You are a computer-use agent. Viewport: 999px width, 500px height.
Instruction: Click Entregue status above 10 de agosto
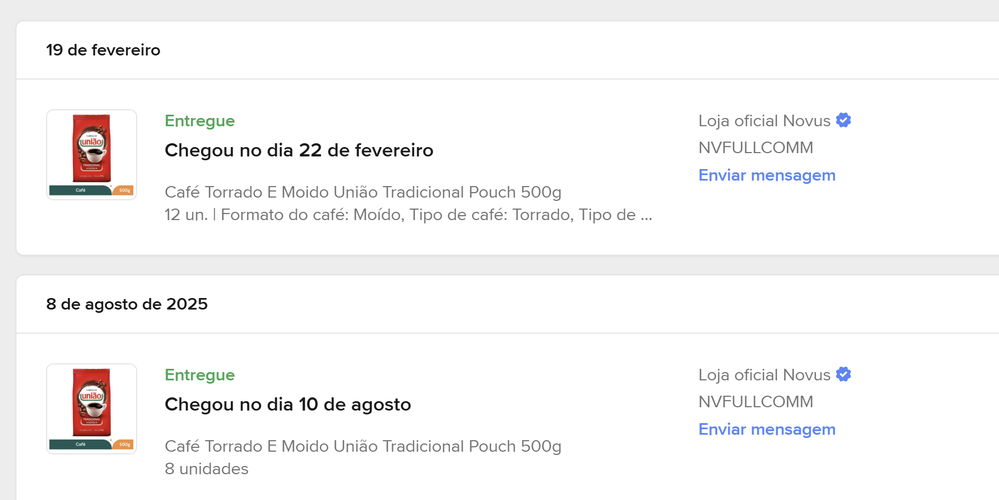pos(199,375)
